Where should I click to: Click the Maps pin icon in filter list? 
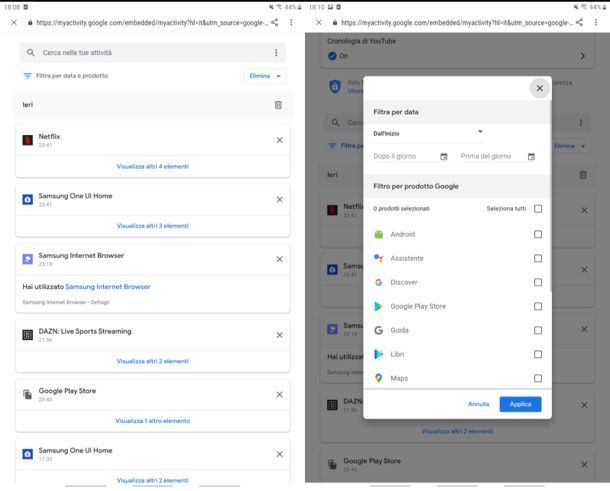379,378
